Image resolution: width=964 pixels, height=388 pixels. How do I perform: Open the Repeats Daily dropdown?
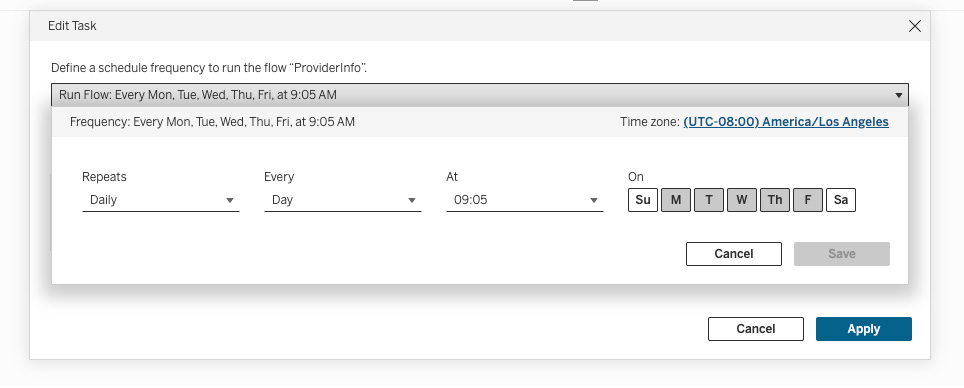[160, 200]
